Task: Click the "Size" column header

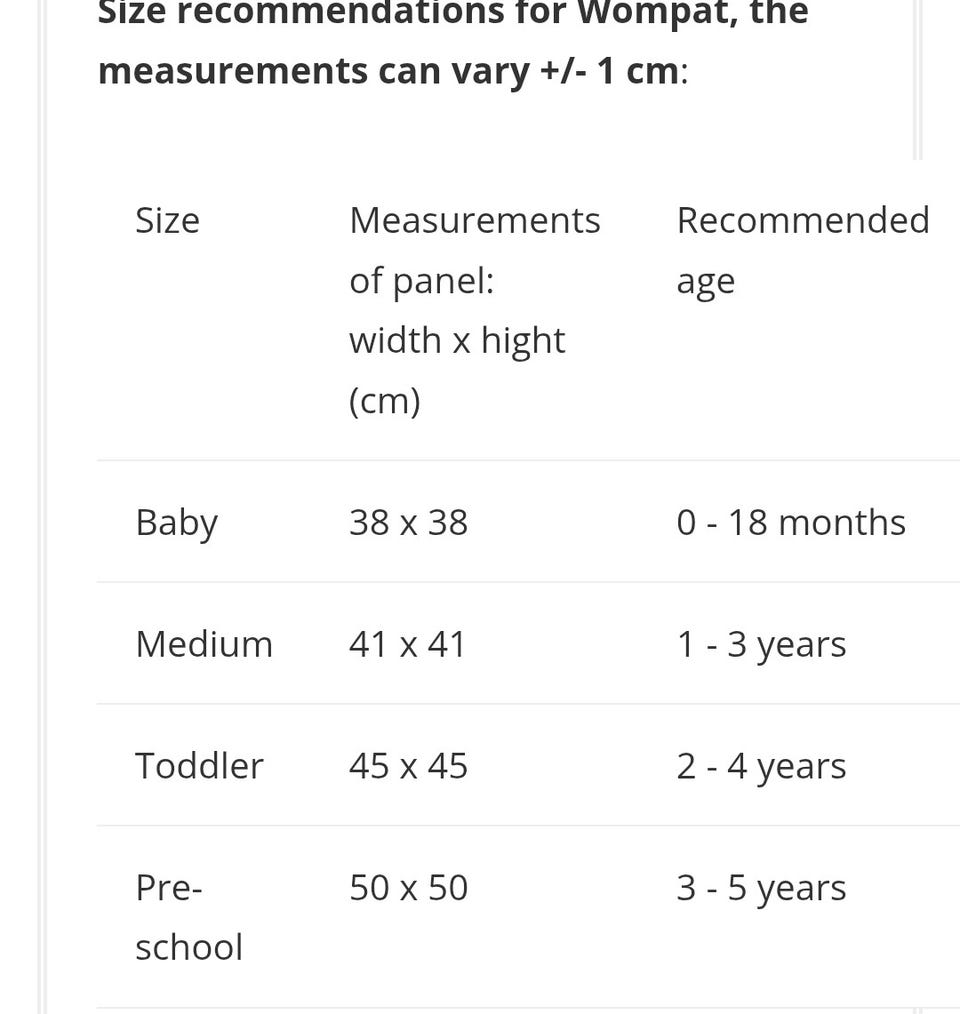Action: [167, 220]
